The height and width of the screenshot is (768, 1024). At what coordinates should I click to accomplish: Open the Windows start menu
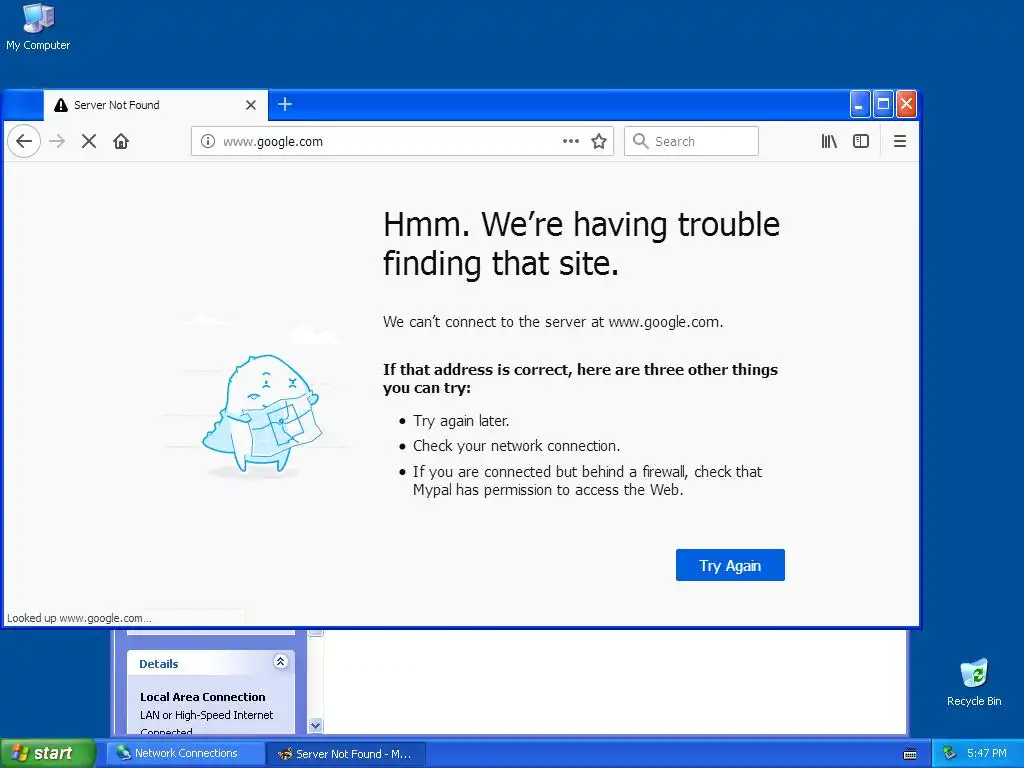[48, 753]
